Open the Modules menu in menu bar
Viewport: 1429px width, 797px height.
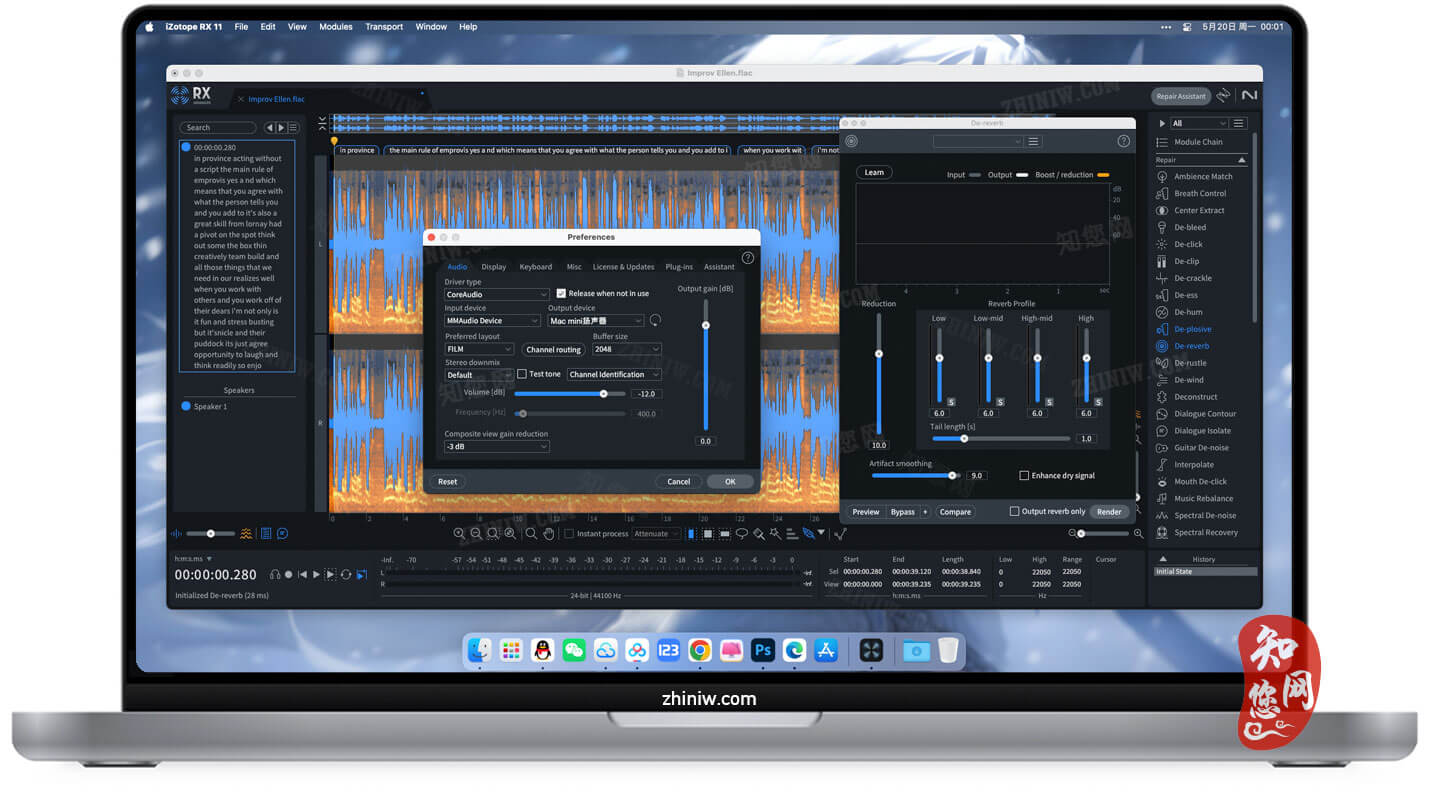point(336,27)
